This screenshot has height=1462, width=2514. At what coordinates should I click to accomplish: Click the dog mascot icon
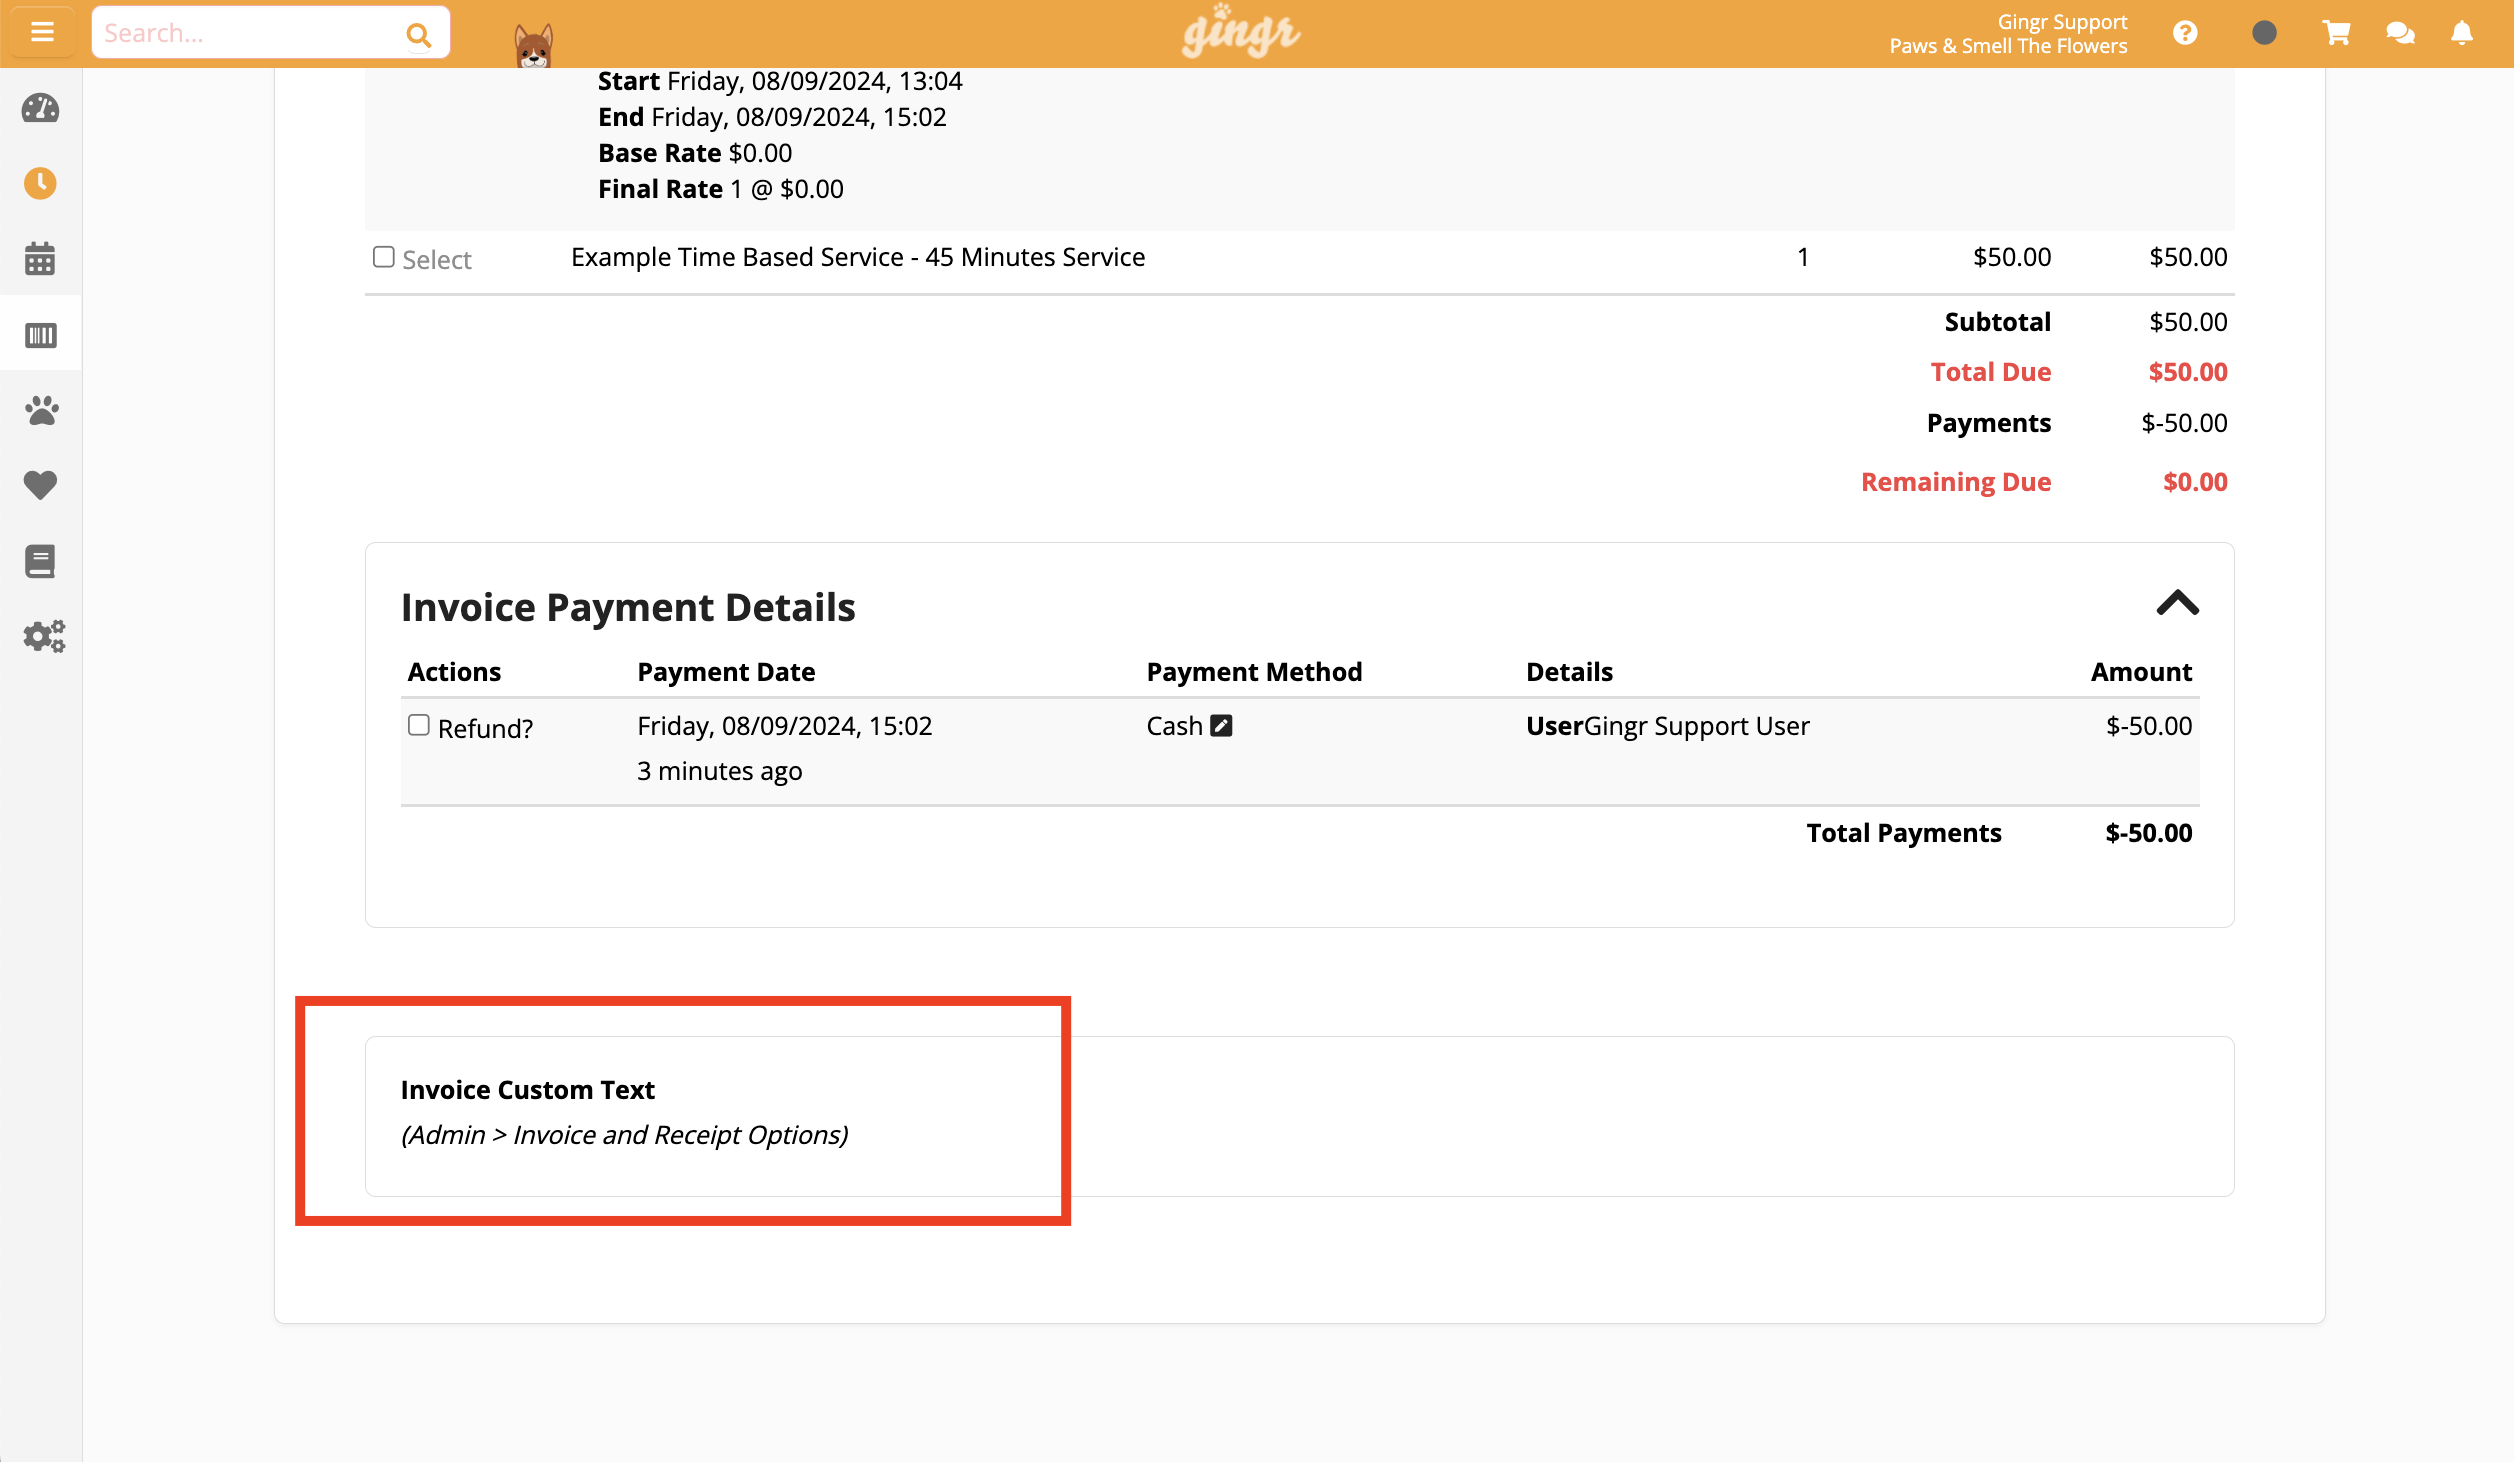click(533, 45)
